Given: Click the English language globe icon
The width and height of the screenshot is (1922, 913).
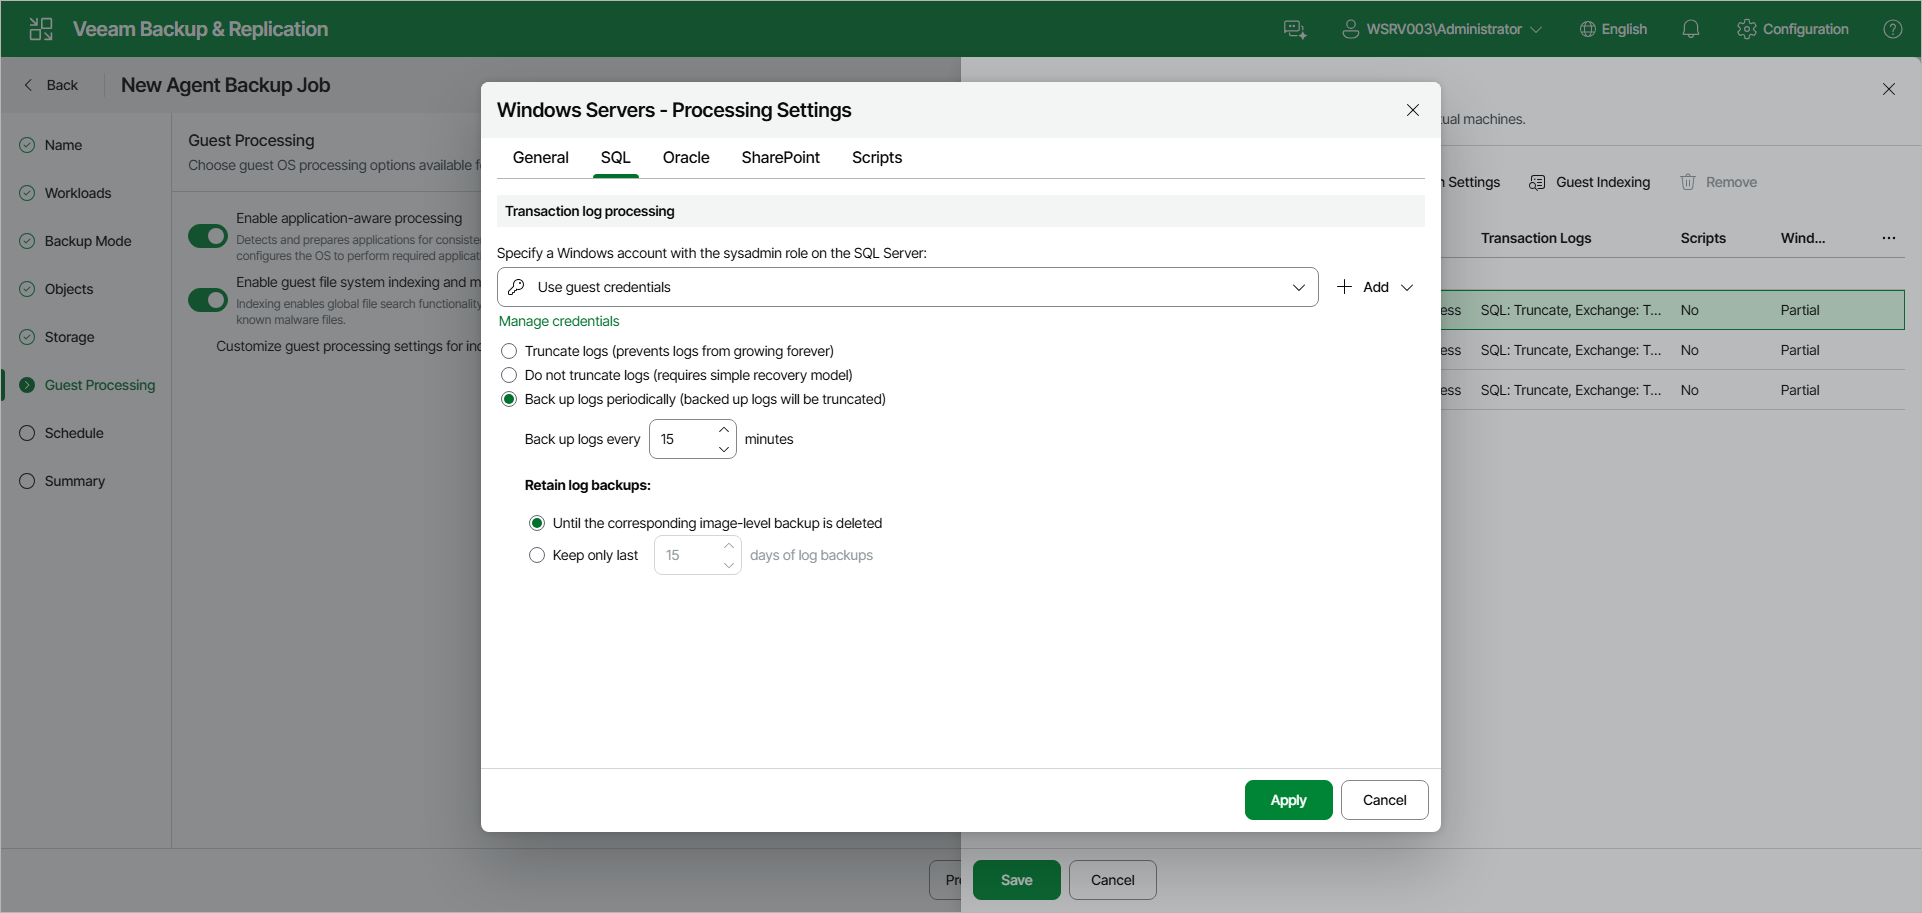Looking at the screenshot, I should click(1587, 29).
